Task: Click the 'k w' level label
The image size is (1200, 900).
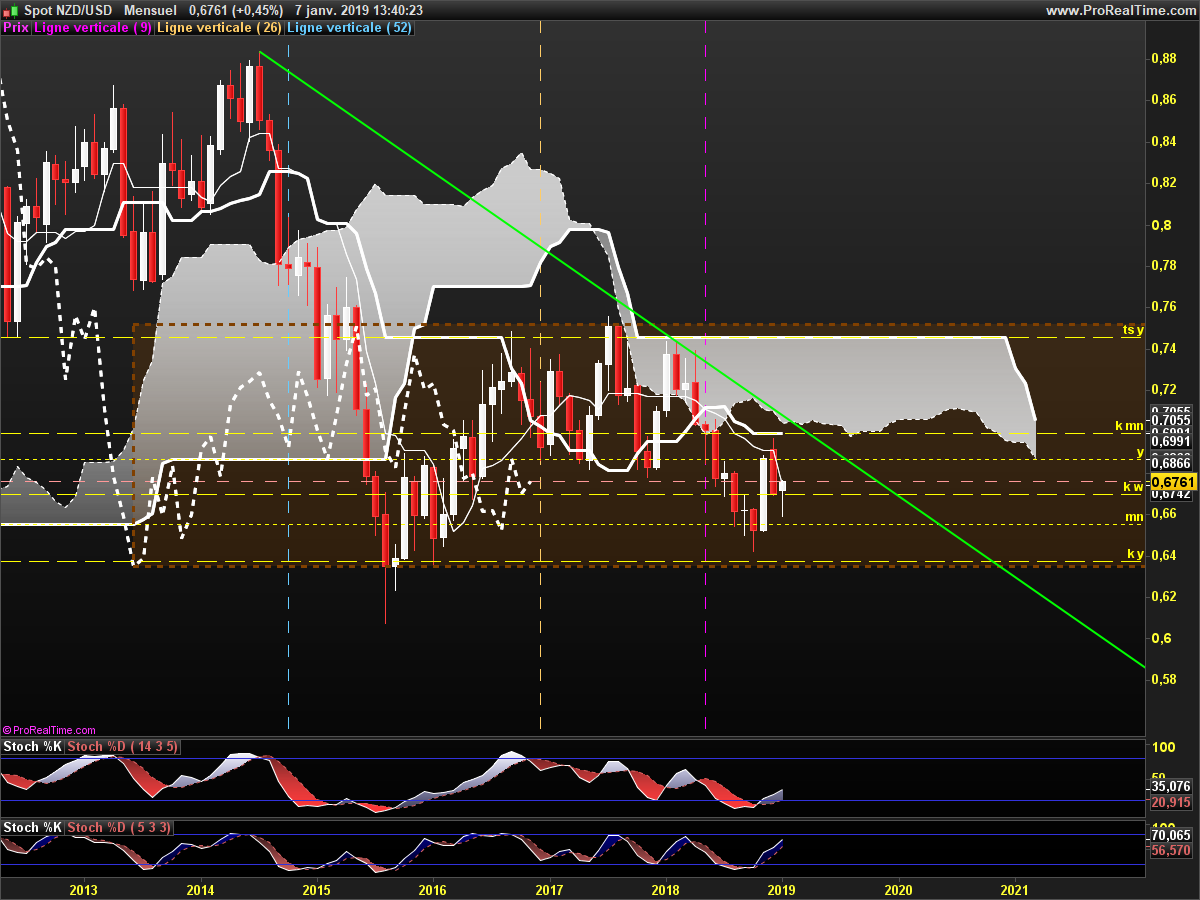Action: (1132, 487)
